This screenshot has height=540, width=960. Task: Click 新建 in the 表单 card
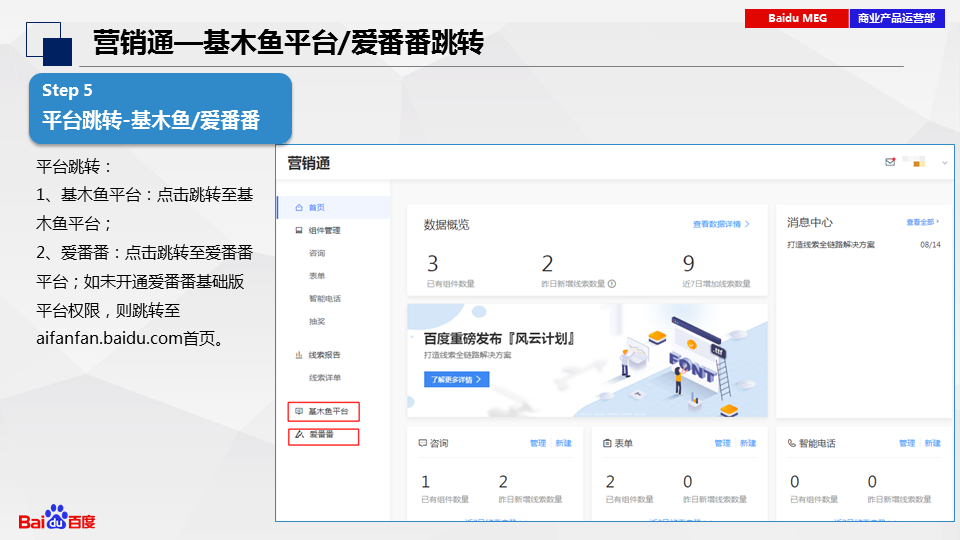pos(748,443)
